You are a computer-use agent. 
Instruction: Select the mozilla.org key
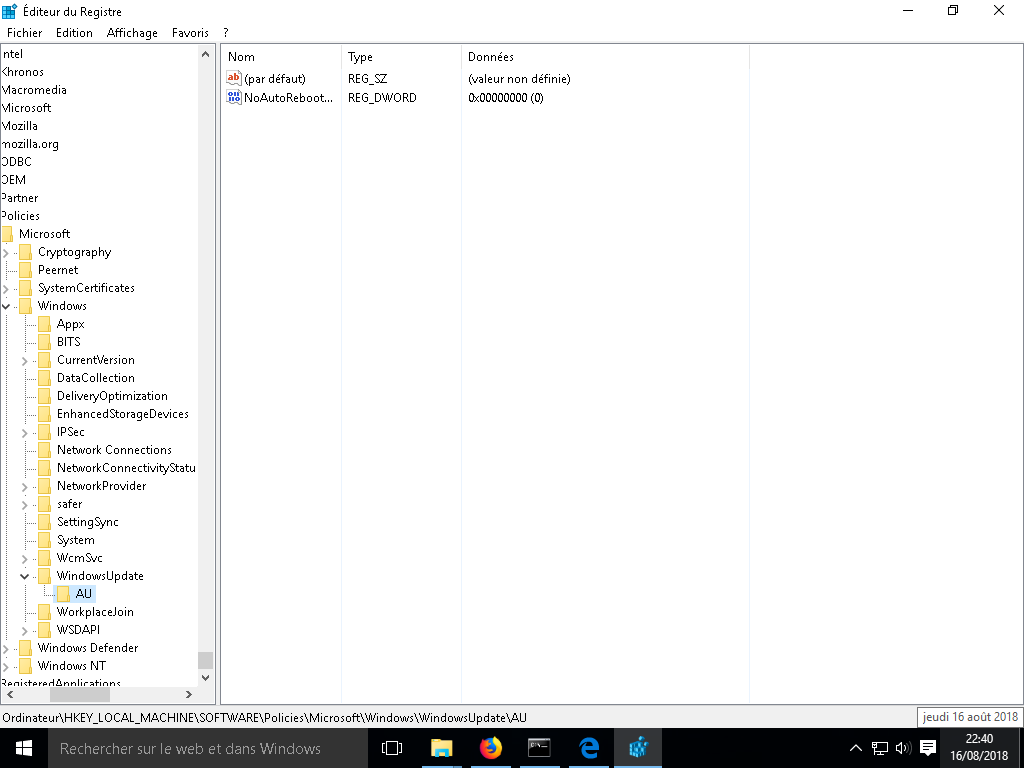coord(30,144)
